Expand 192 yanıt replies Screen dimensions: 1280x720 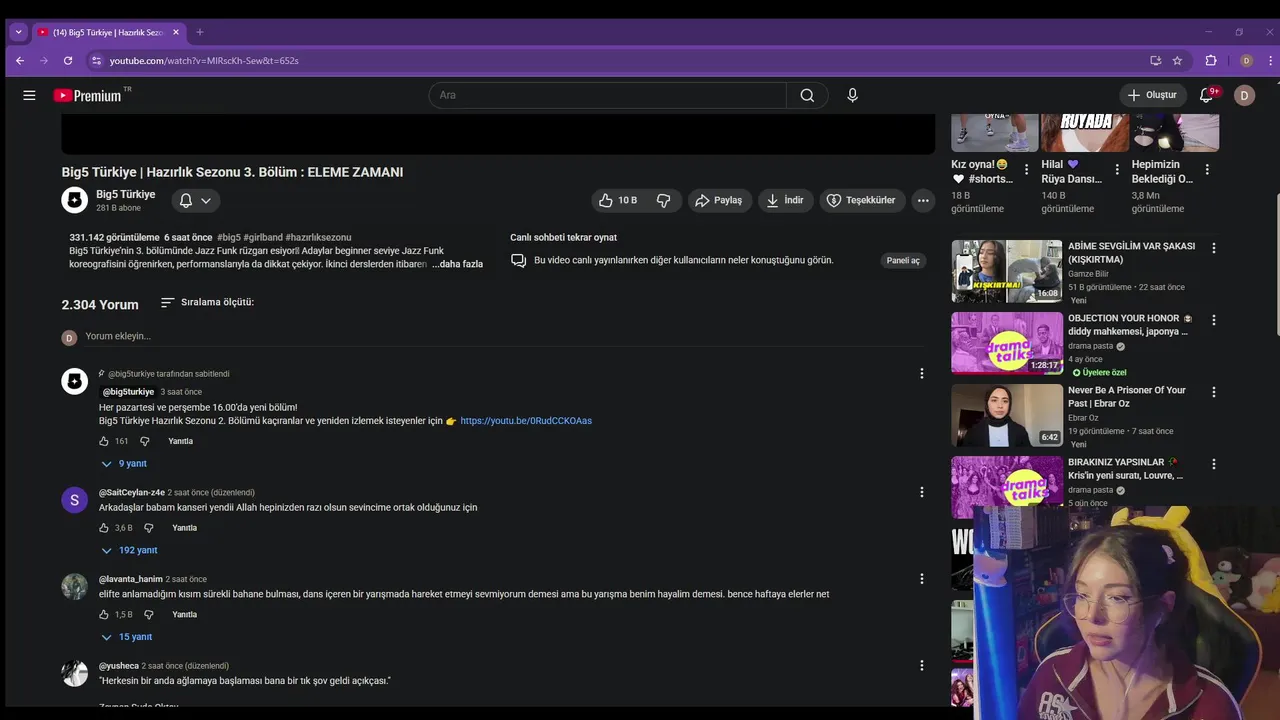[x=129, y=550]
